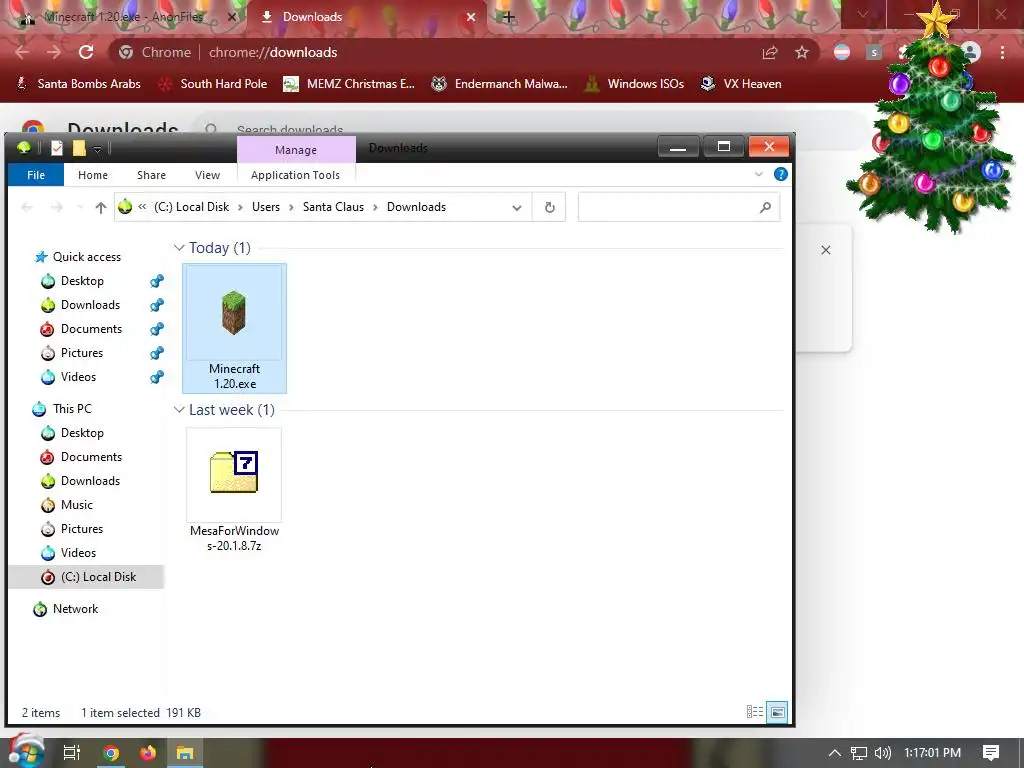
Task: Select (C:) Local Disk in navigation pane
Action: (98, 577)
